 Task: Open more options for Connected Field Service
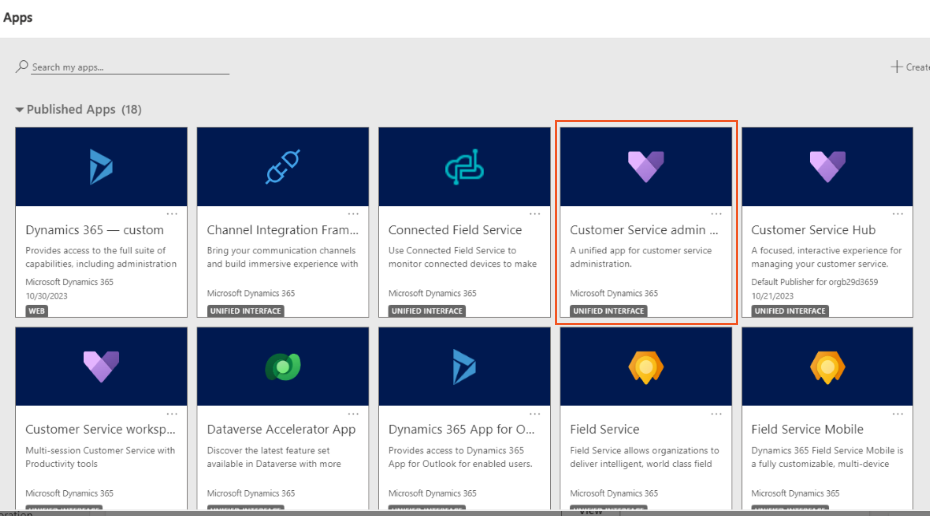535,214
